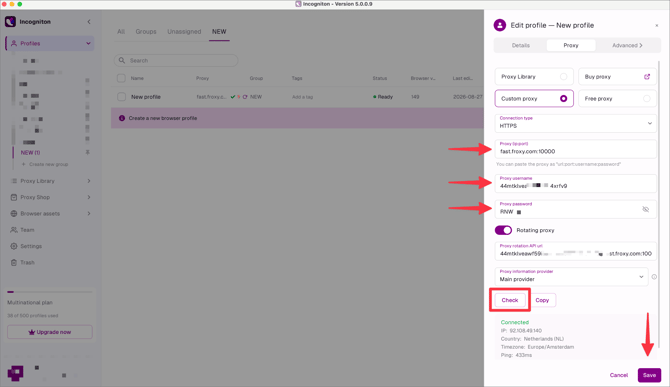Open the Connection type HTTPS dropdown
670x387 pixels.
coord(576,123)
